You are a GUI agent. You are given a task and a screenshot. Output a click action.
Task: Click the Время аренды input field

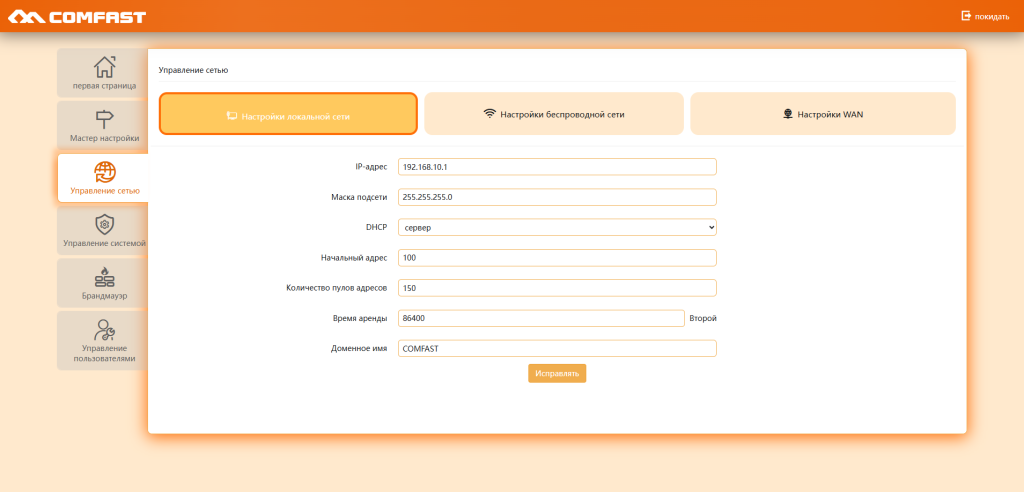pos(540,318)
